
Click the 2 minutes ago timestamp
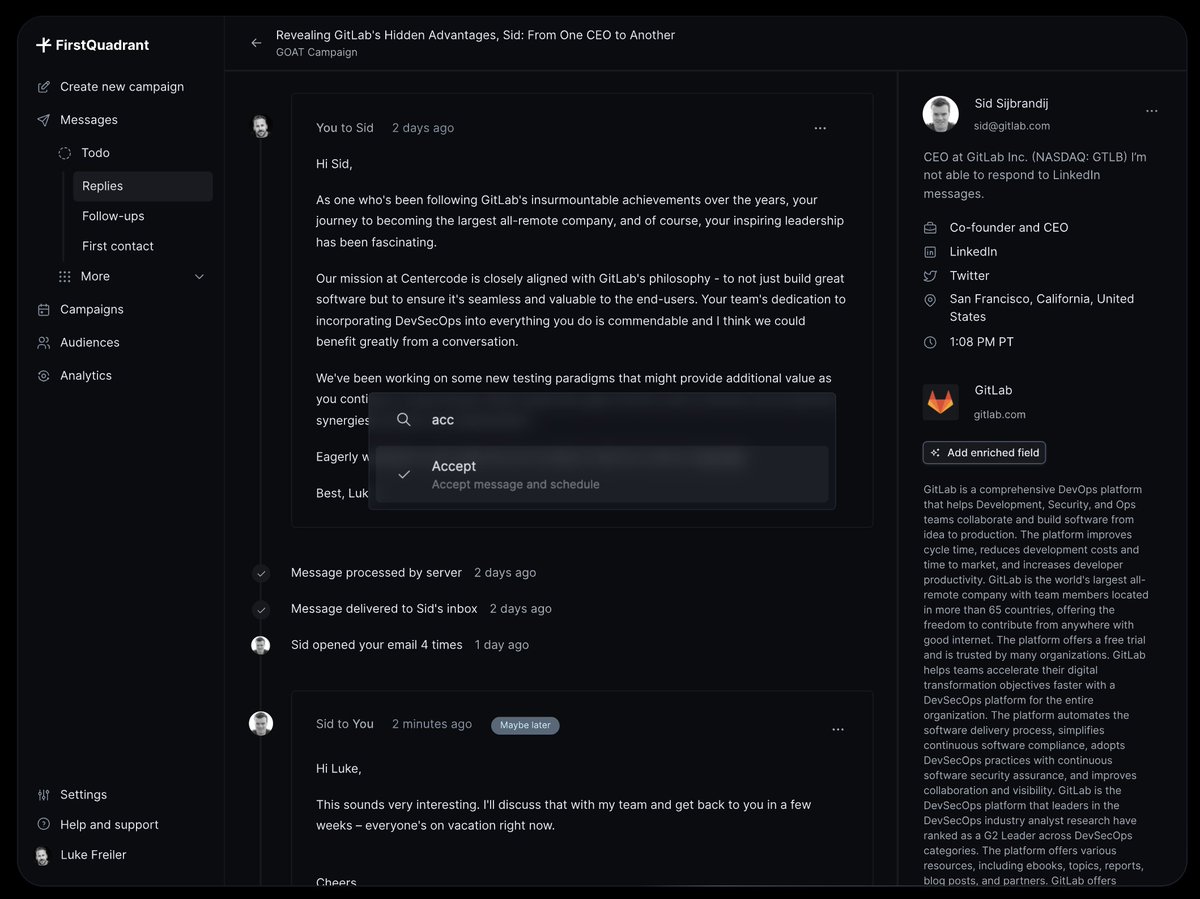[x=432, y=724]
